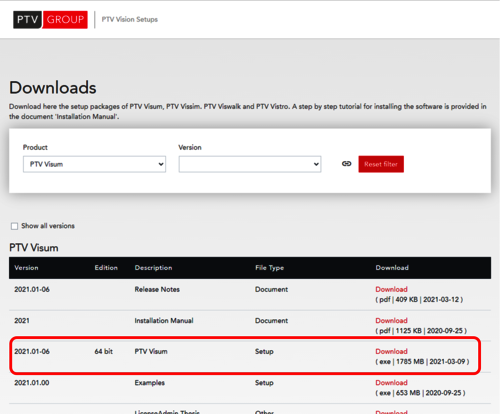Click the Version column header
Image resolution: width=500 pixels, height=414 pixels.
pyautogui.click(x=26, y=268)
